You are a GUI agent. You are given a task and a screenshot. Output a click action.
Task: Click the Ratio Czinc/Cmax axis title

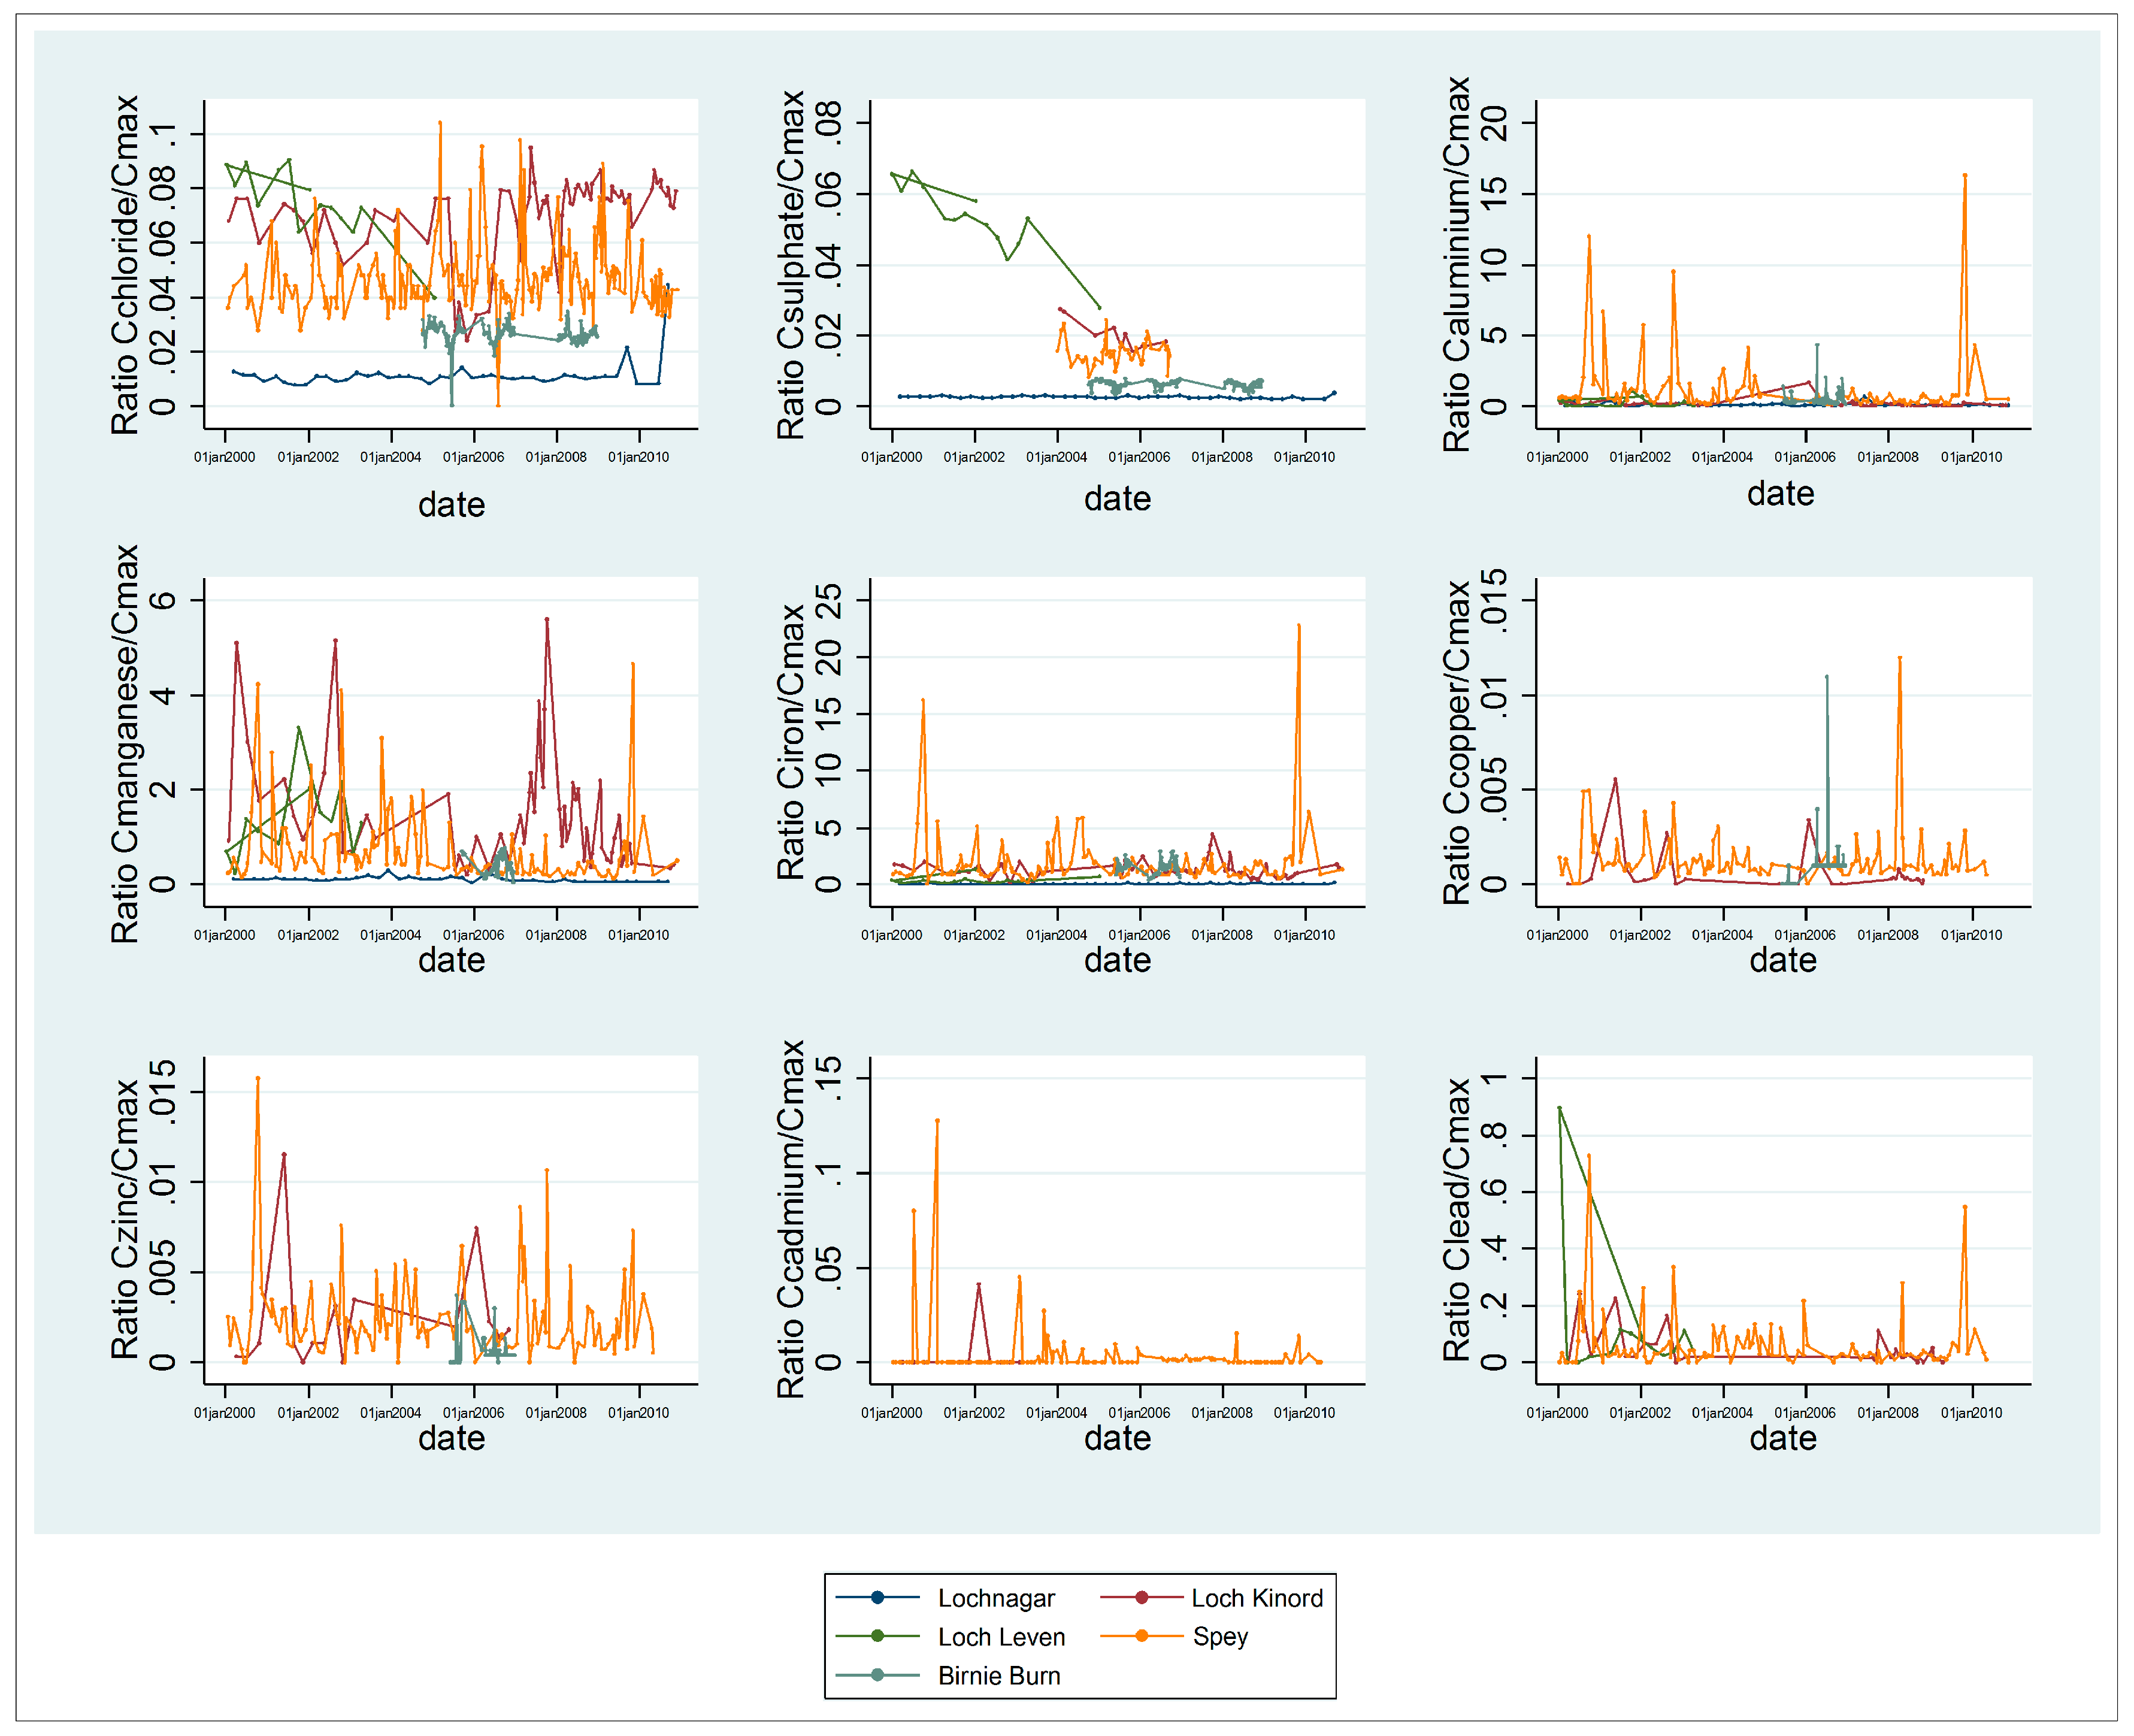click(125, 1219)
